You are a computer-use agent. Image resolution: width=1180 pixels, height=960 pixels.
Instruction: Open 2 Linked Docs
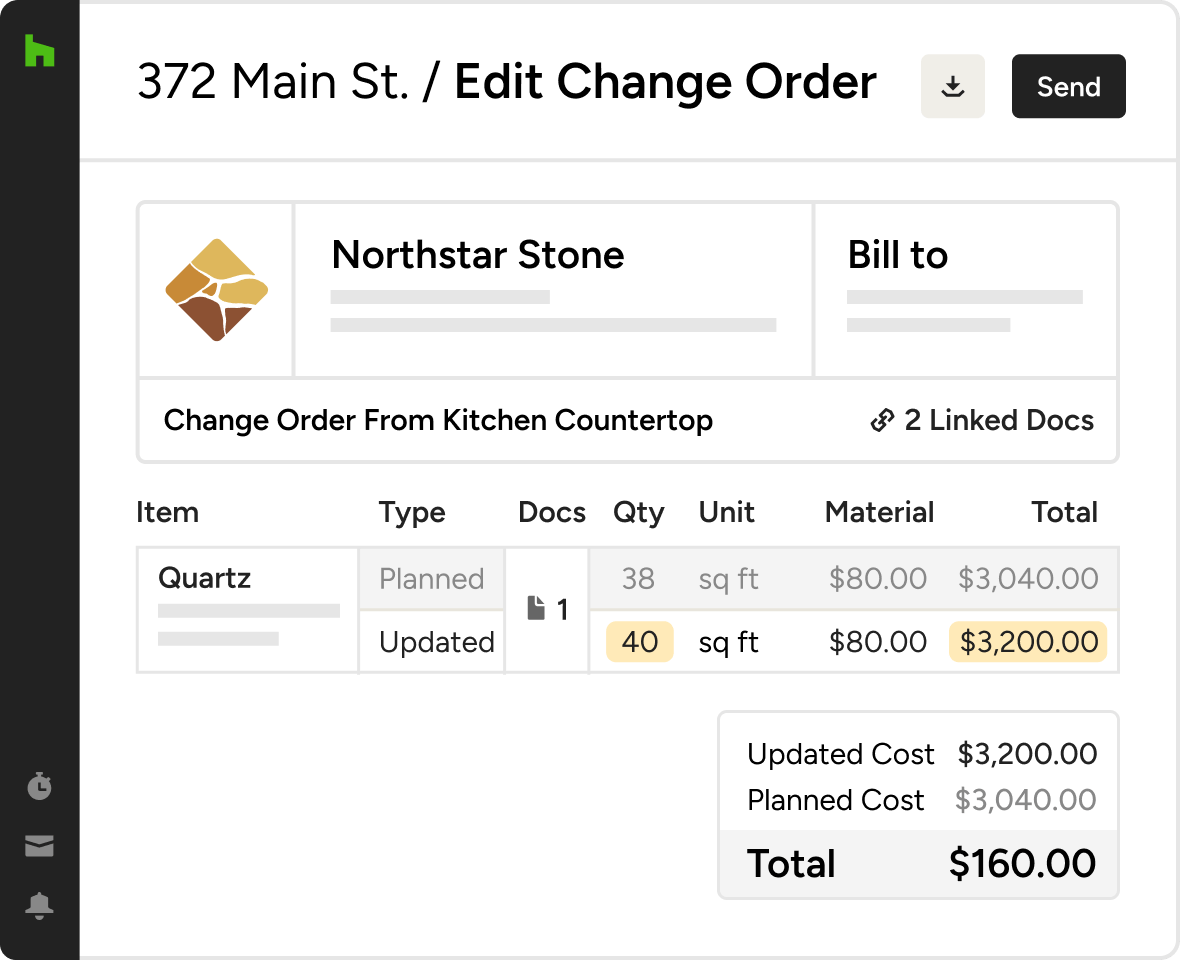click(998, 421)
